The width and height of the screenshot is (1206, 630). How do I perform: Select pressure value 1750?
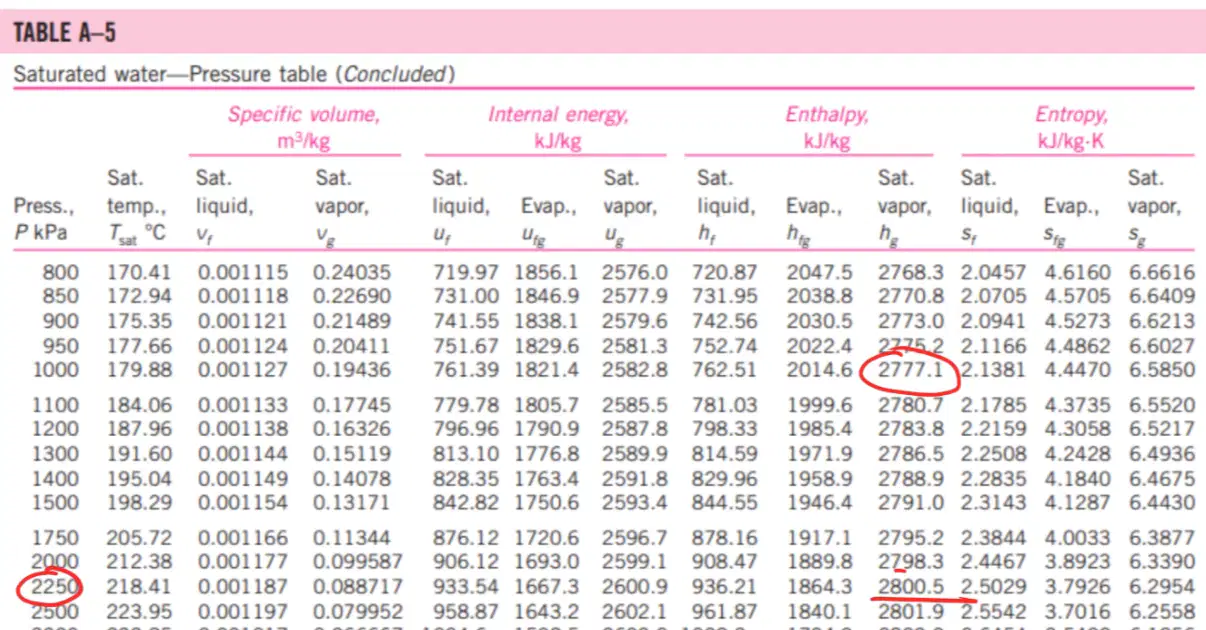click(x=55, y=538)
